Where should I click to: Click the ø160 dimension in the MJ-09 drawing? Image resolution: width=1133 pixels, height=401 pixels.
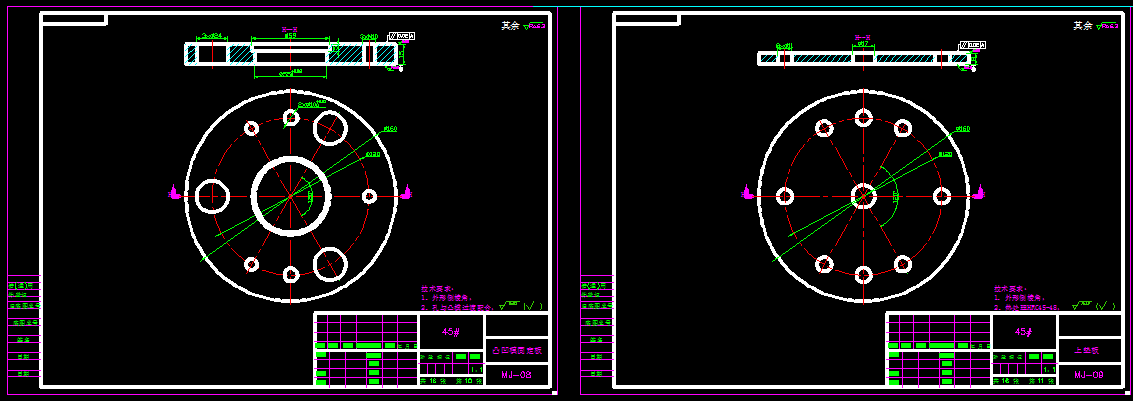962,129
